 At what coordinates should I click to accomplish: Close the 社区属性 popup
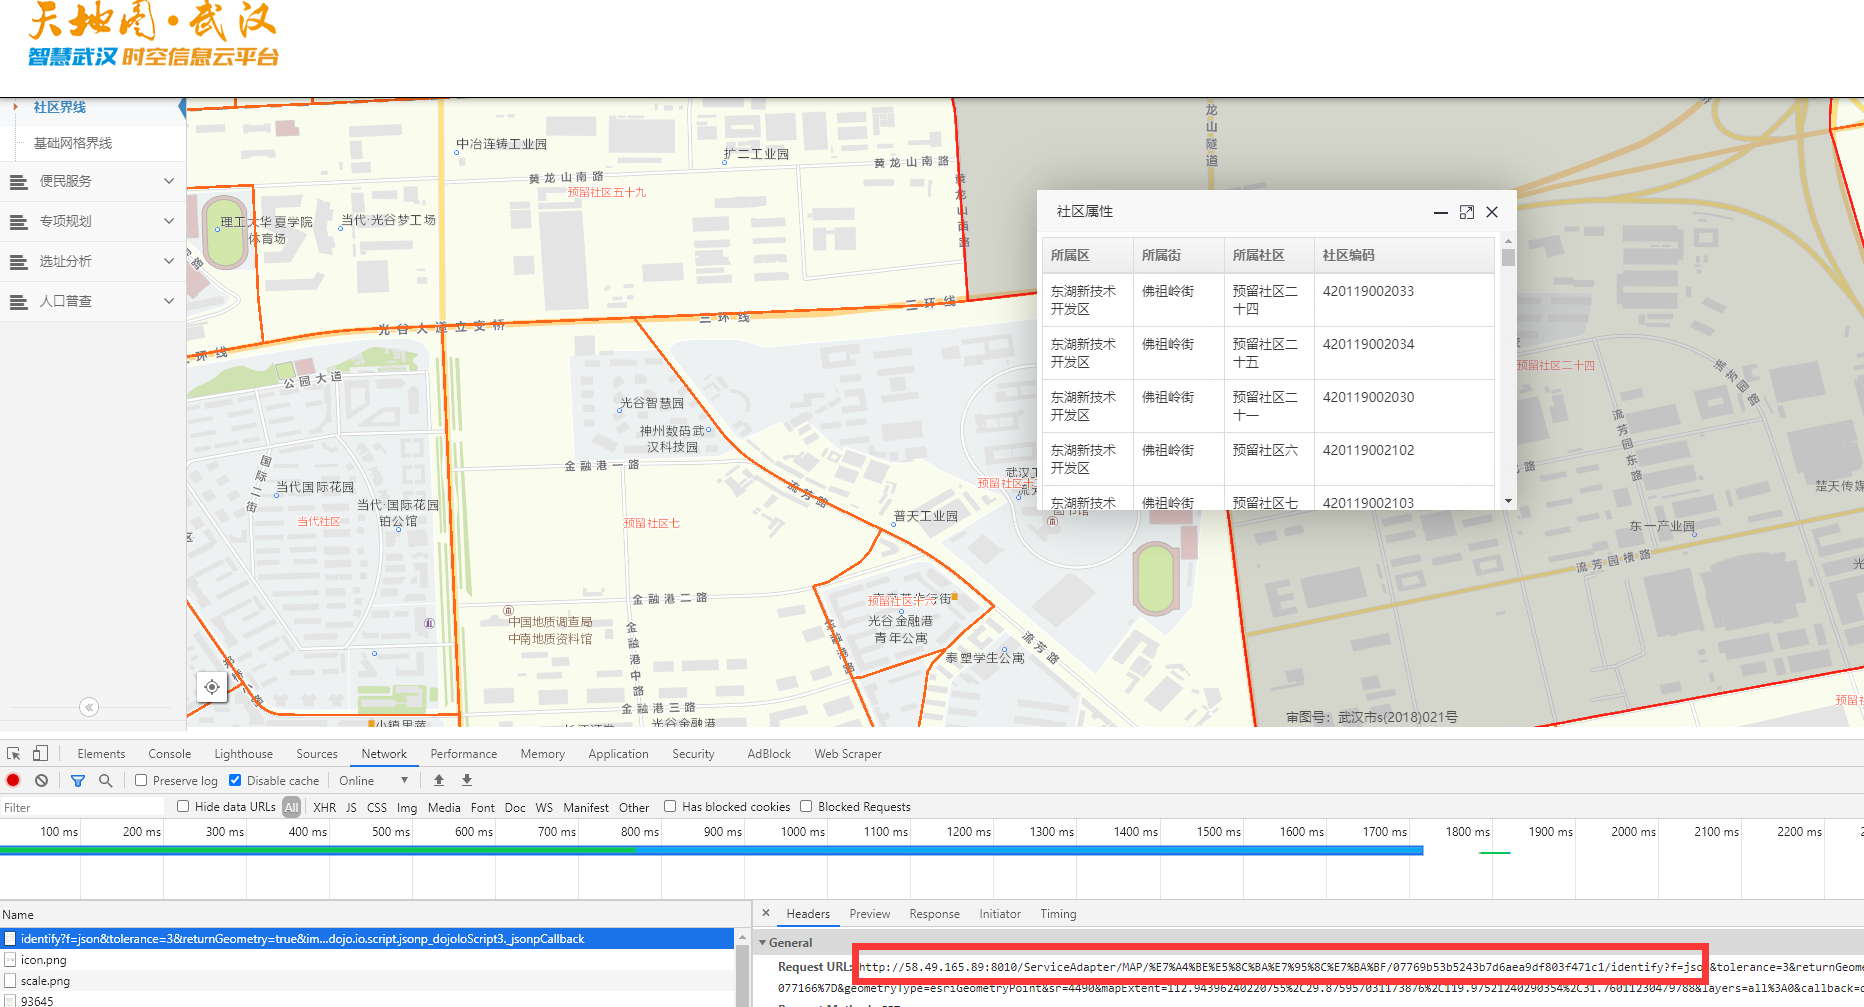(x=1492, y=212)
